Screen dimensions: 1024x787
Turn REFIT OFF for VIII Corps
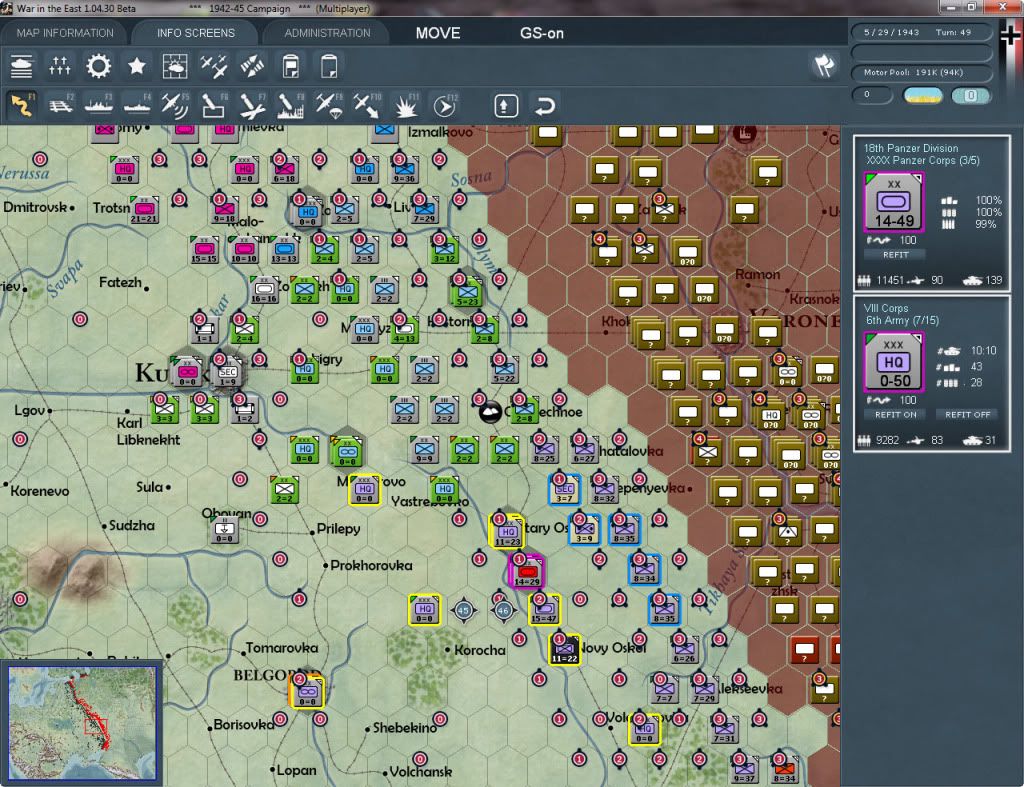tap(967, 415)
